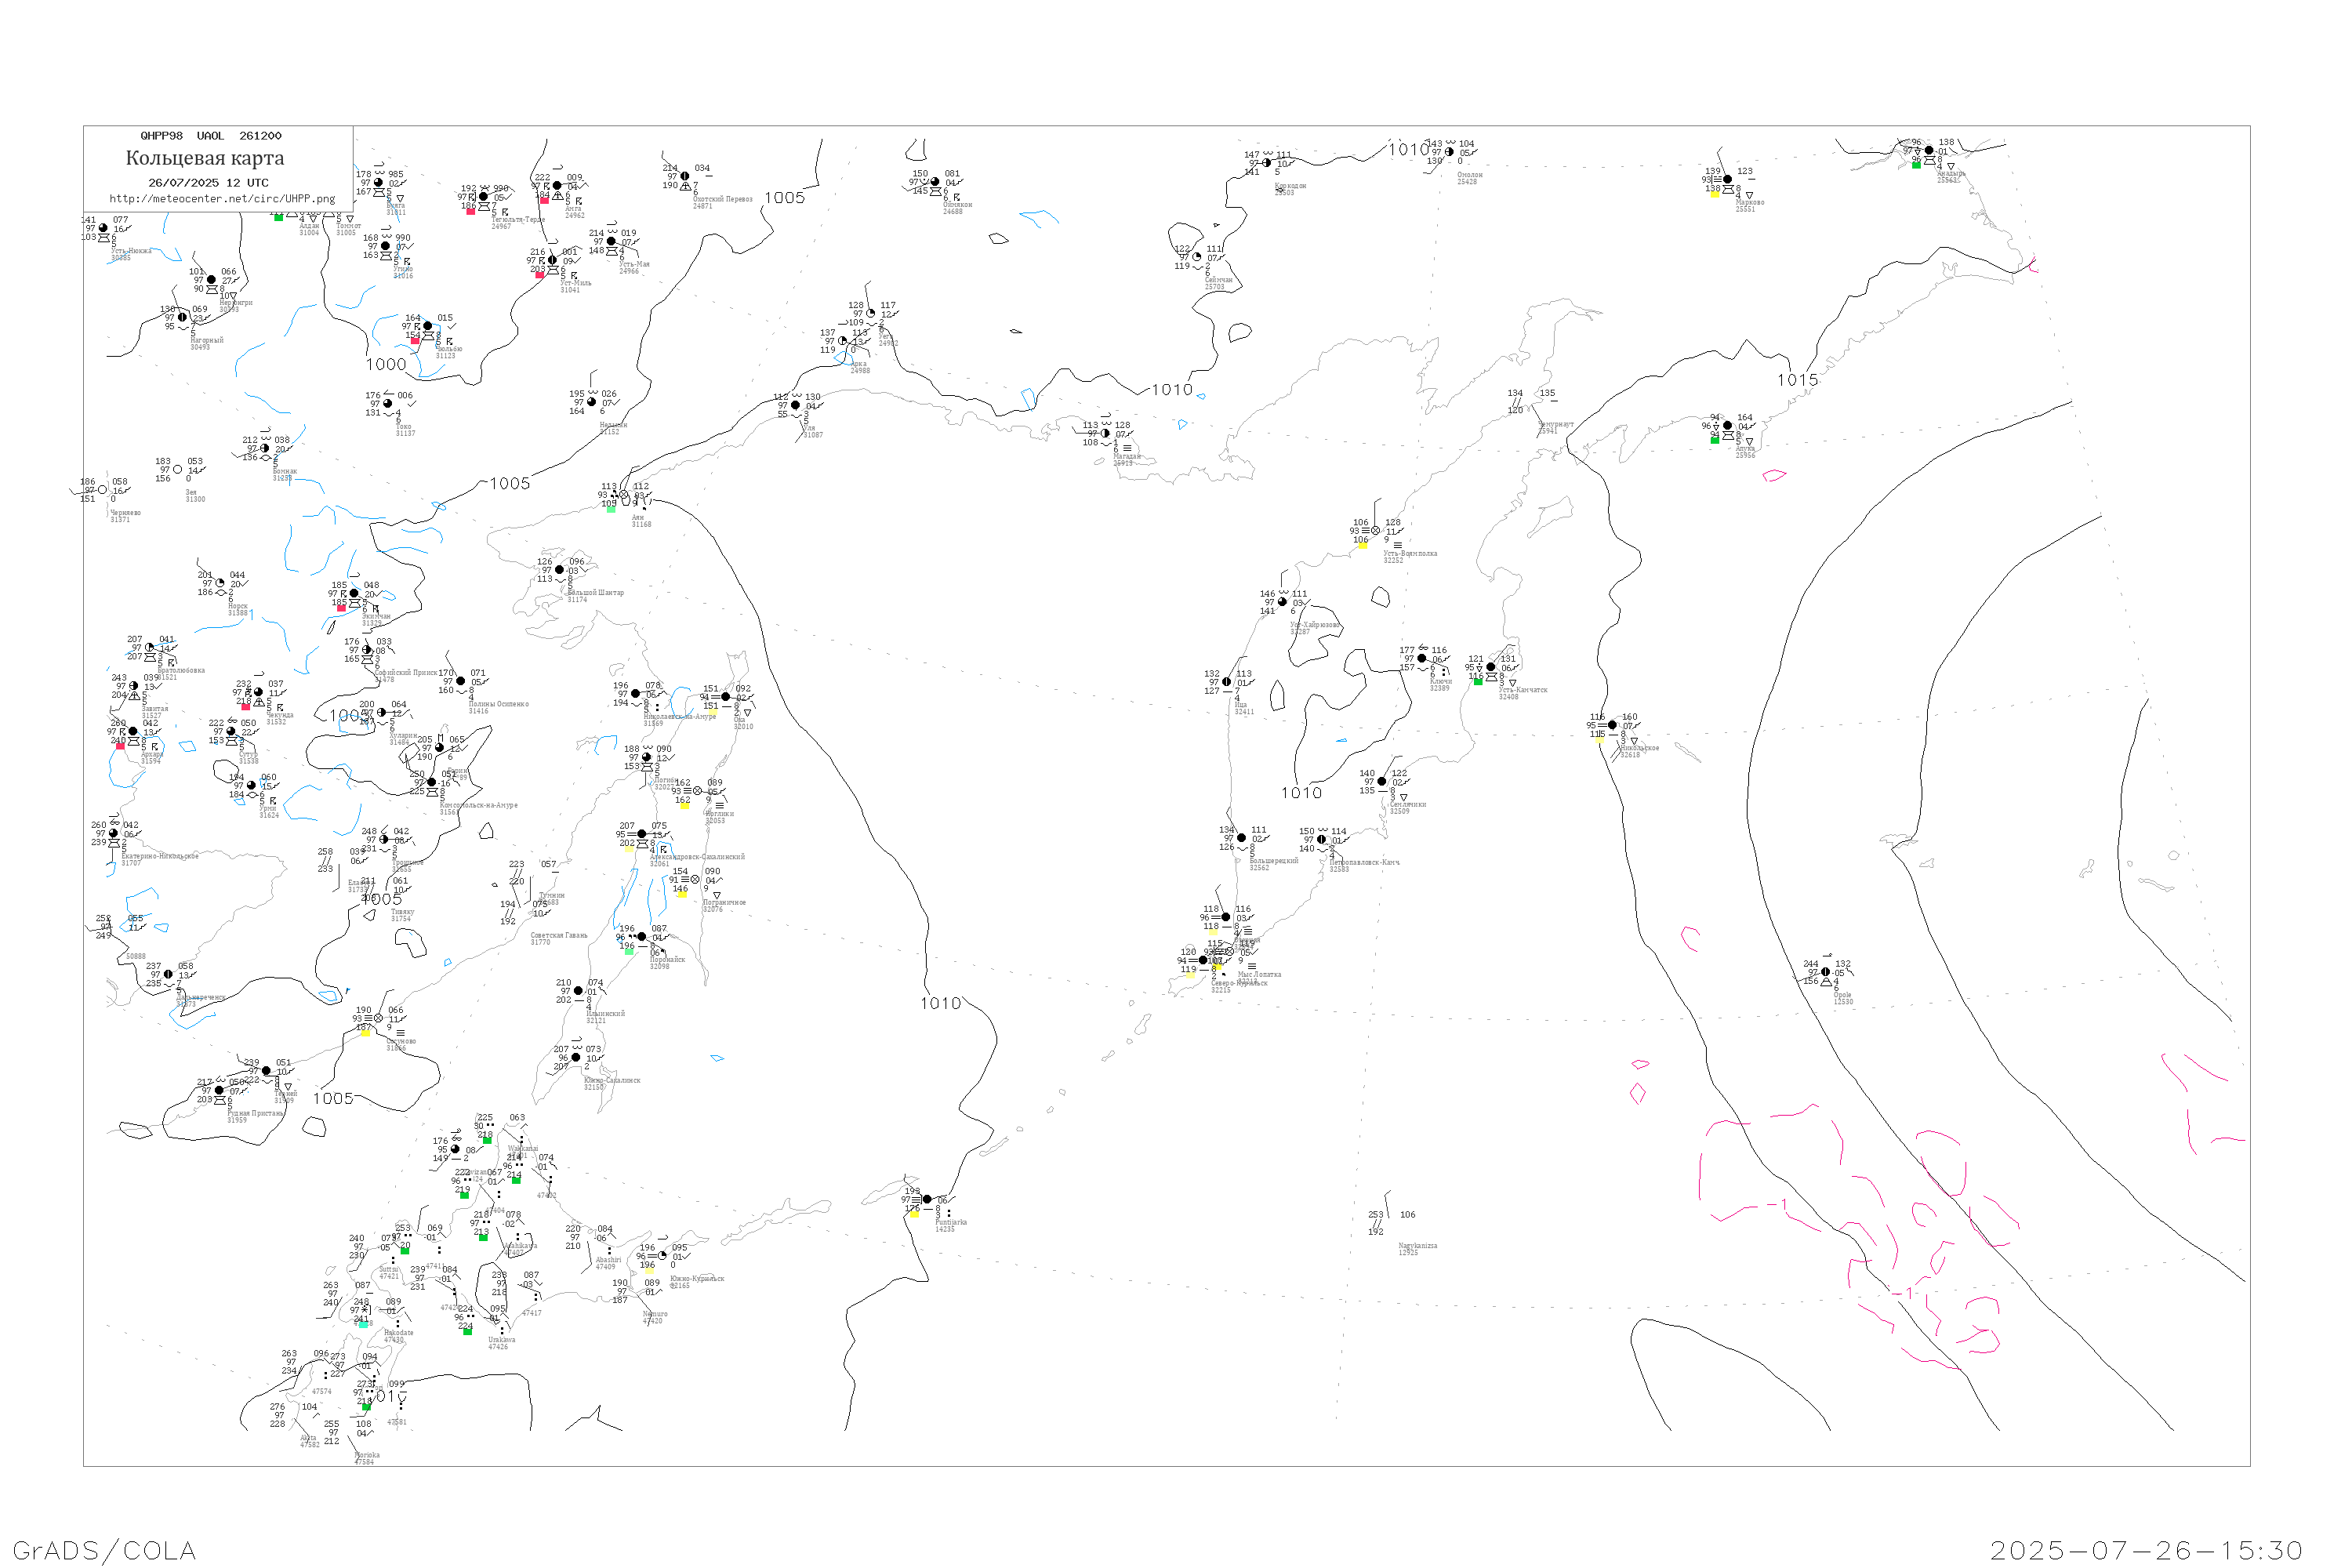Click the Анадырь station overcast circle
This screenshot has height=1568, width=2352.
click(1929, 150)
